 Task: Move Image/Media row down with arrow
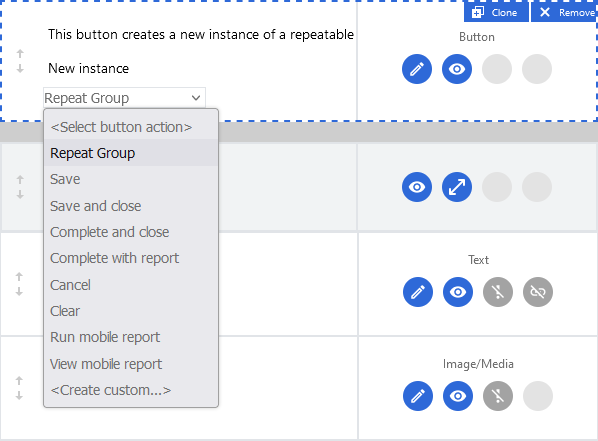pos(19,396)
